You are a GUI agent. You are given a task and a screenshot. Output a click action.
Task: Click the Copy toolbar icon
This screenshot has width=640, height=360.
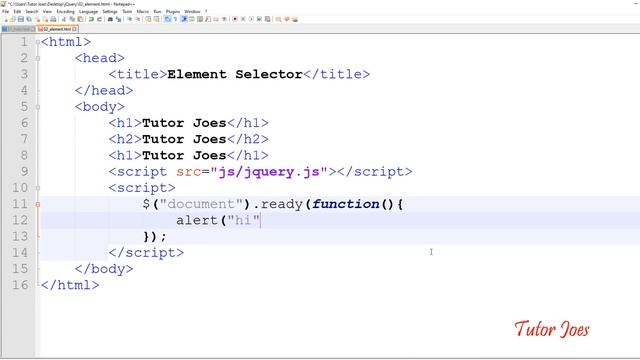(x=72, y=19)
